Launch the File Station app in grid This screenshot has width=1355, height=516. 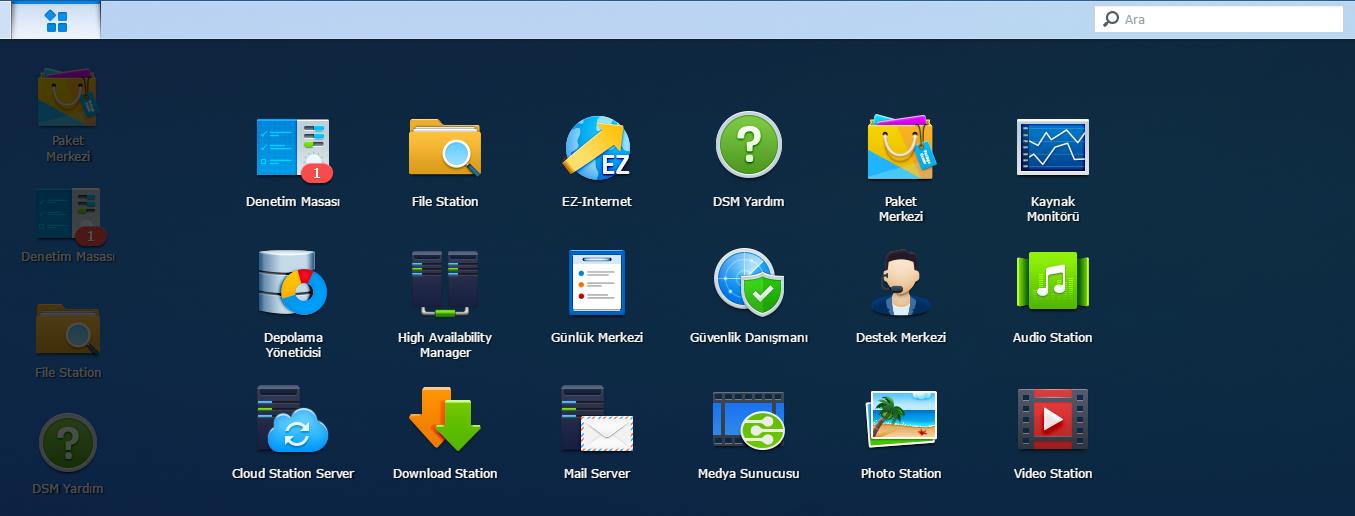coord(445,148)
